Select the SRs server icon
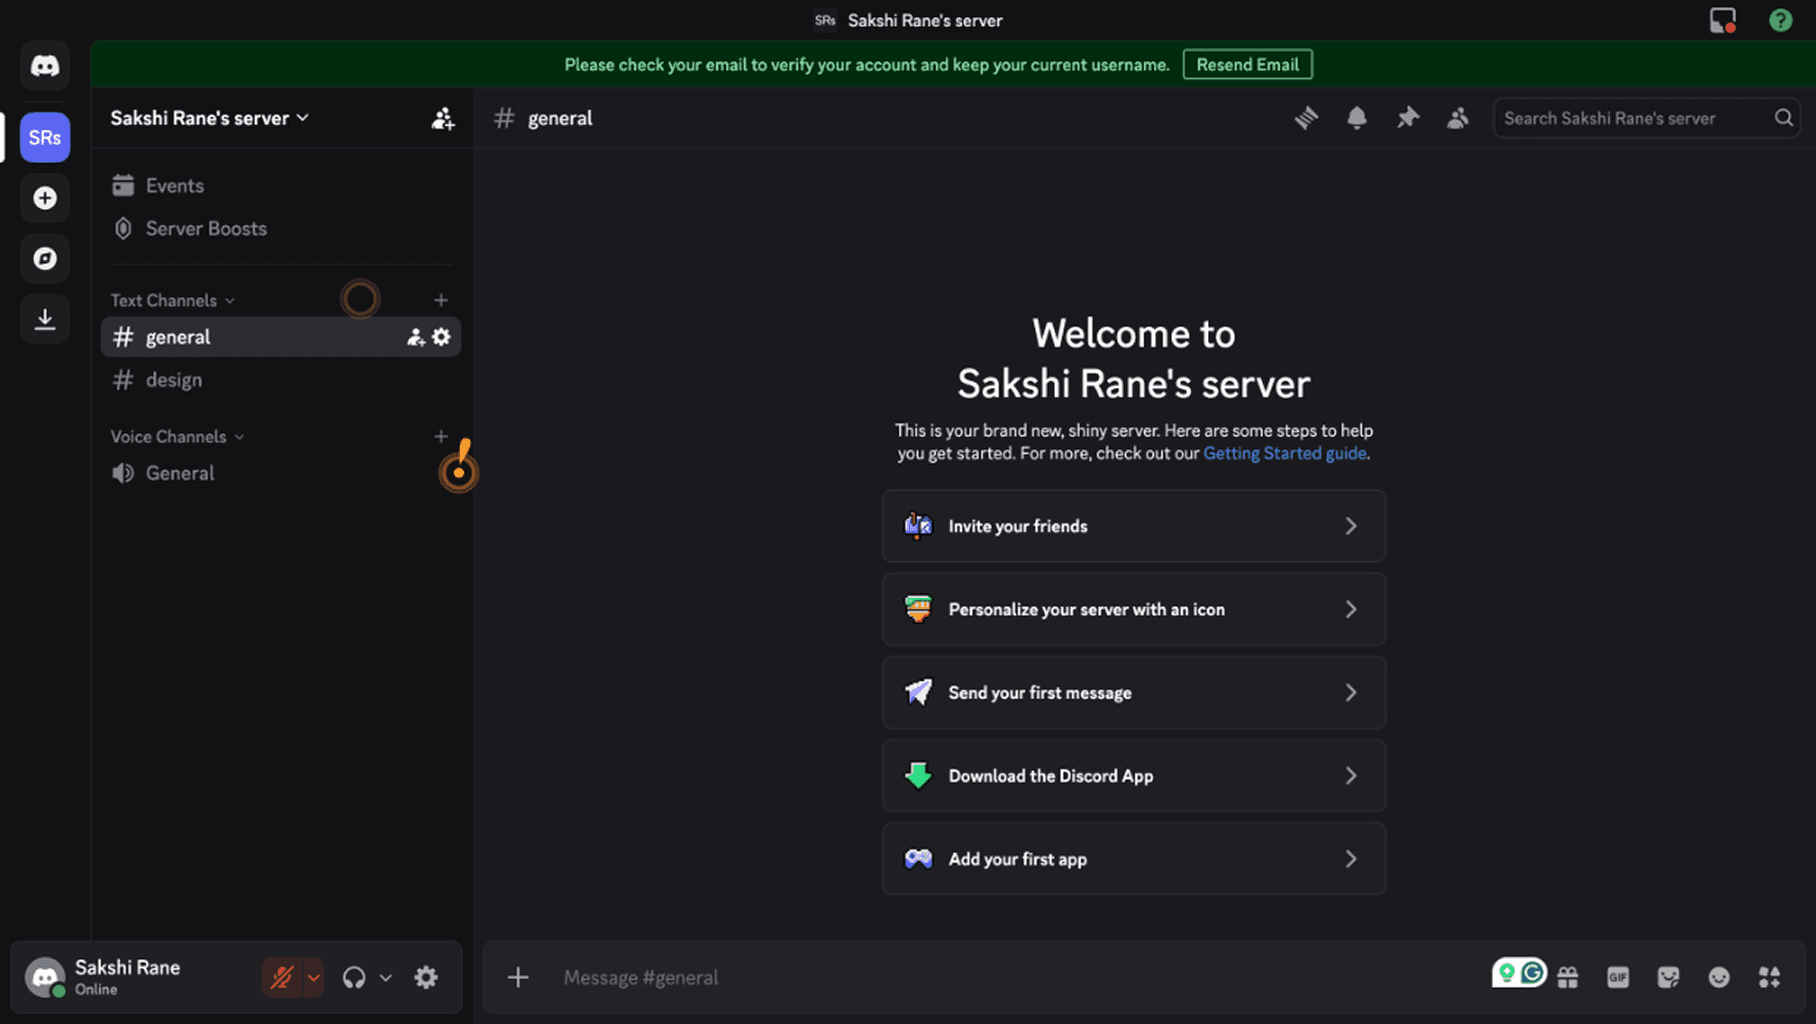The width and height of the screenshot is (1816, 1024). [x=45, y=137]
